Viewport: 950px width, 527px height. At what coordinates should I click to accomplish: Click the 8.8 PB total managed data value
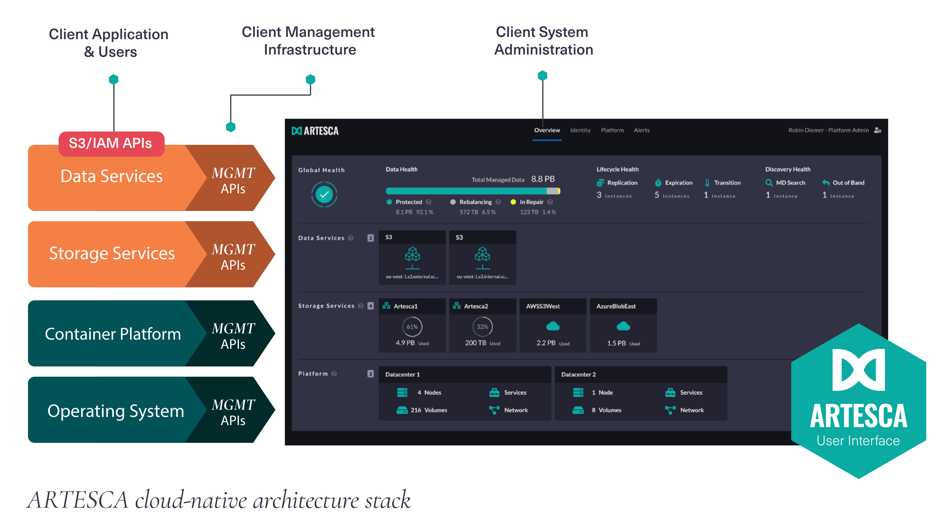click(543, 179)
